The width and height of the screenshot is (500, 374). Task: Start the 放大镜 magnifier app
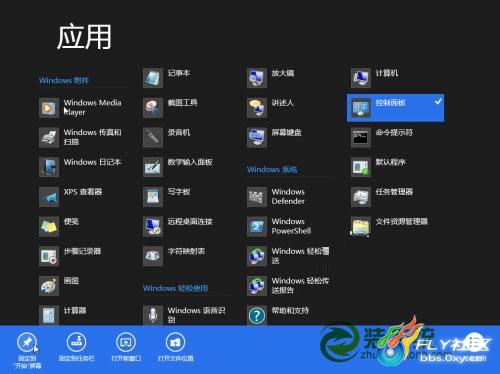coord(257,78)
